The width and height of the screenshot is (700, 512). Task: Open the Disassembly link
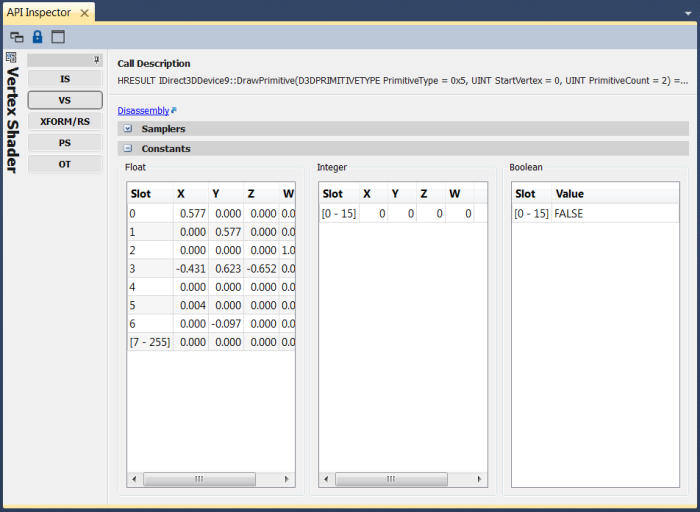(143, 111)
